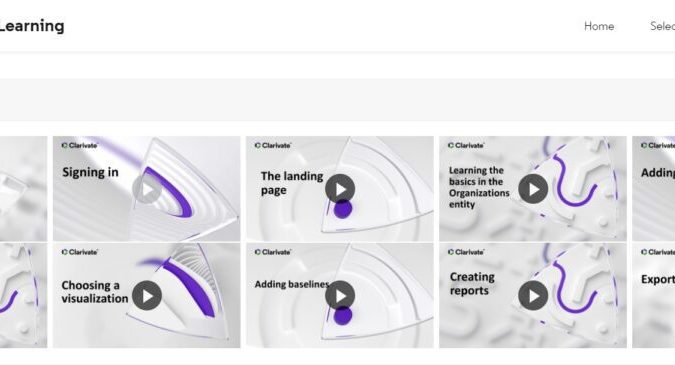This screenshot has width=675, height=365.
Task: Play the Choosing a visualization video
Action: (147, 296)
